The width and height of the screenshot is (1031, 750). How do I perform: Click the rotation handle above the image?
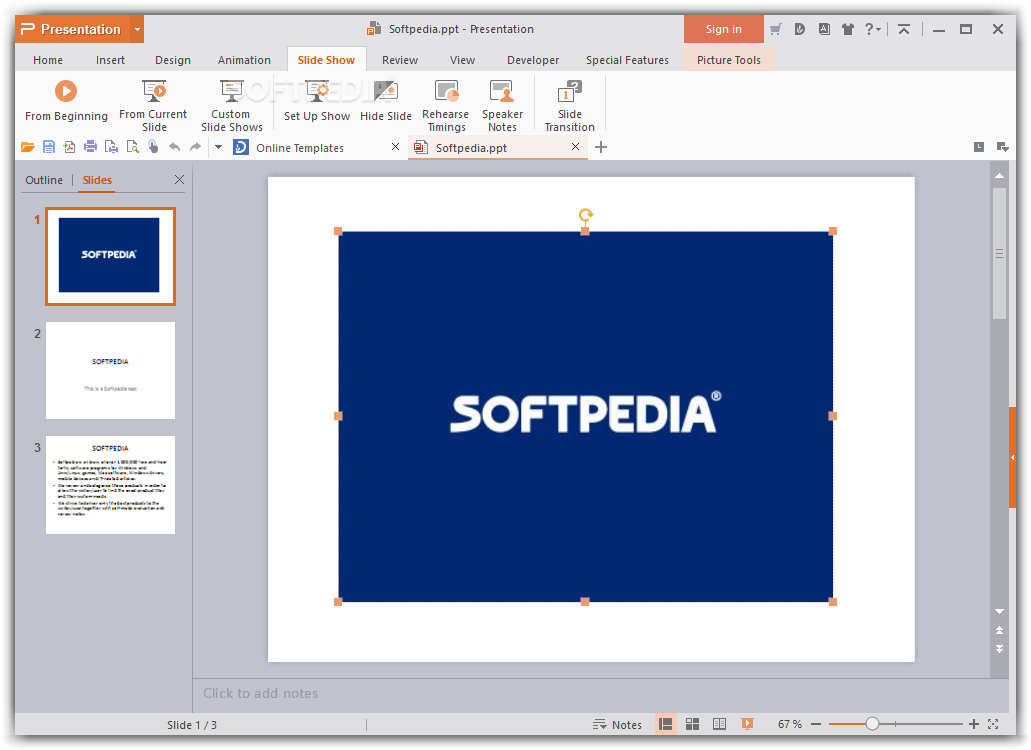pos(585,214)
